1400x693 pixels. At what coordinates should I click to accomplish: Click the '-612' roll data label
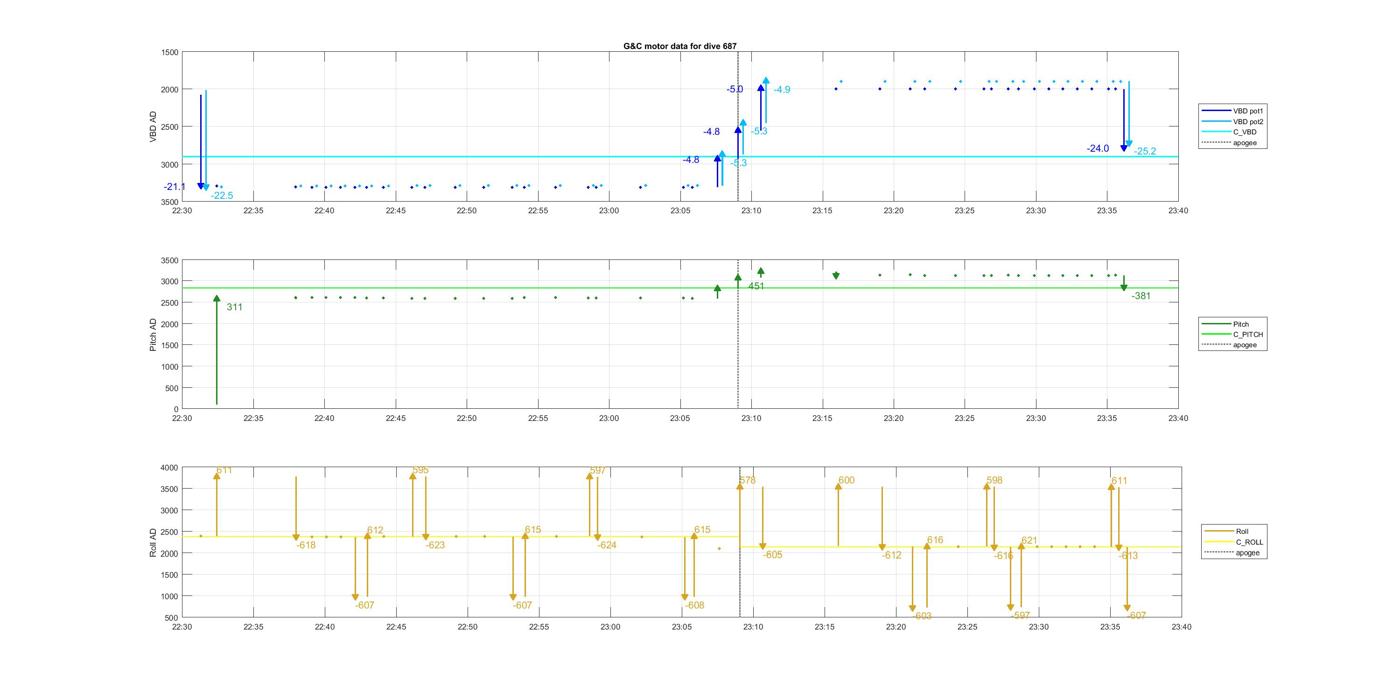pyautogui.click(x=892, y=555)
